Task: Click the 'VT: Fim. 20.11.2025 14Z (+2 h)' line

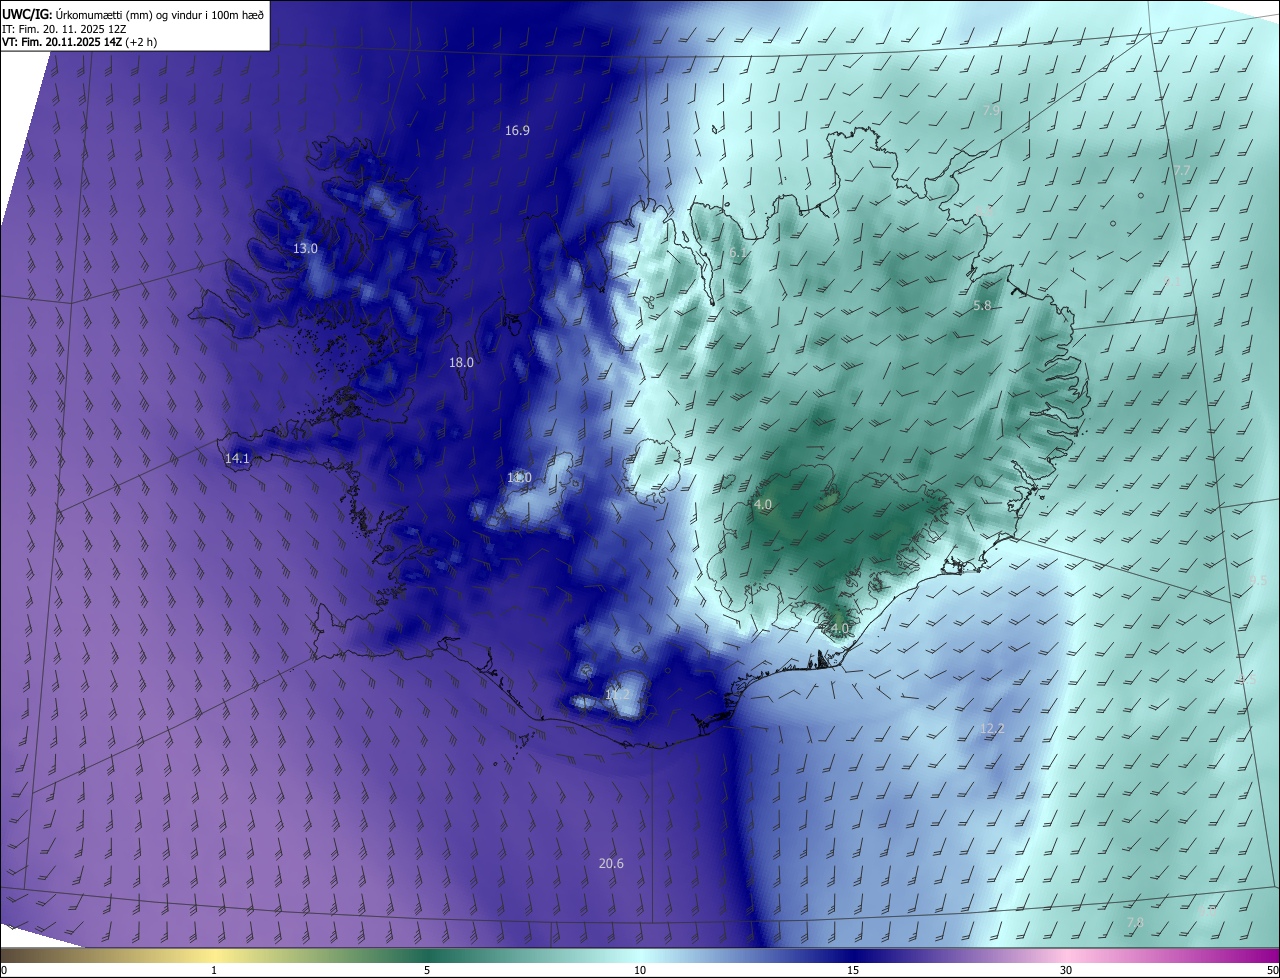Action: 79,42
